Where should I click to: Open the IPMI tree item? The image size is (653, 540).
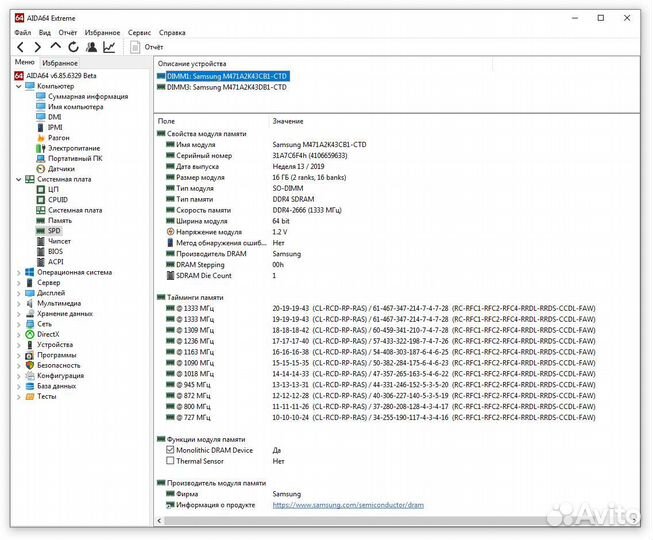click(55, 127)
